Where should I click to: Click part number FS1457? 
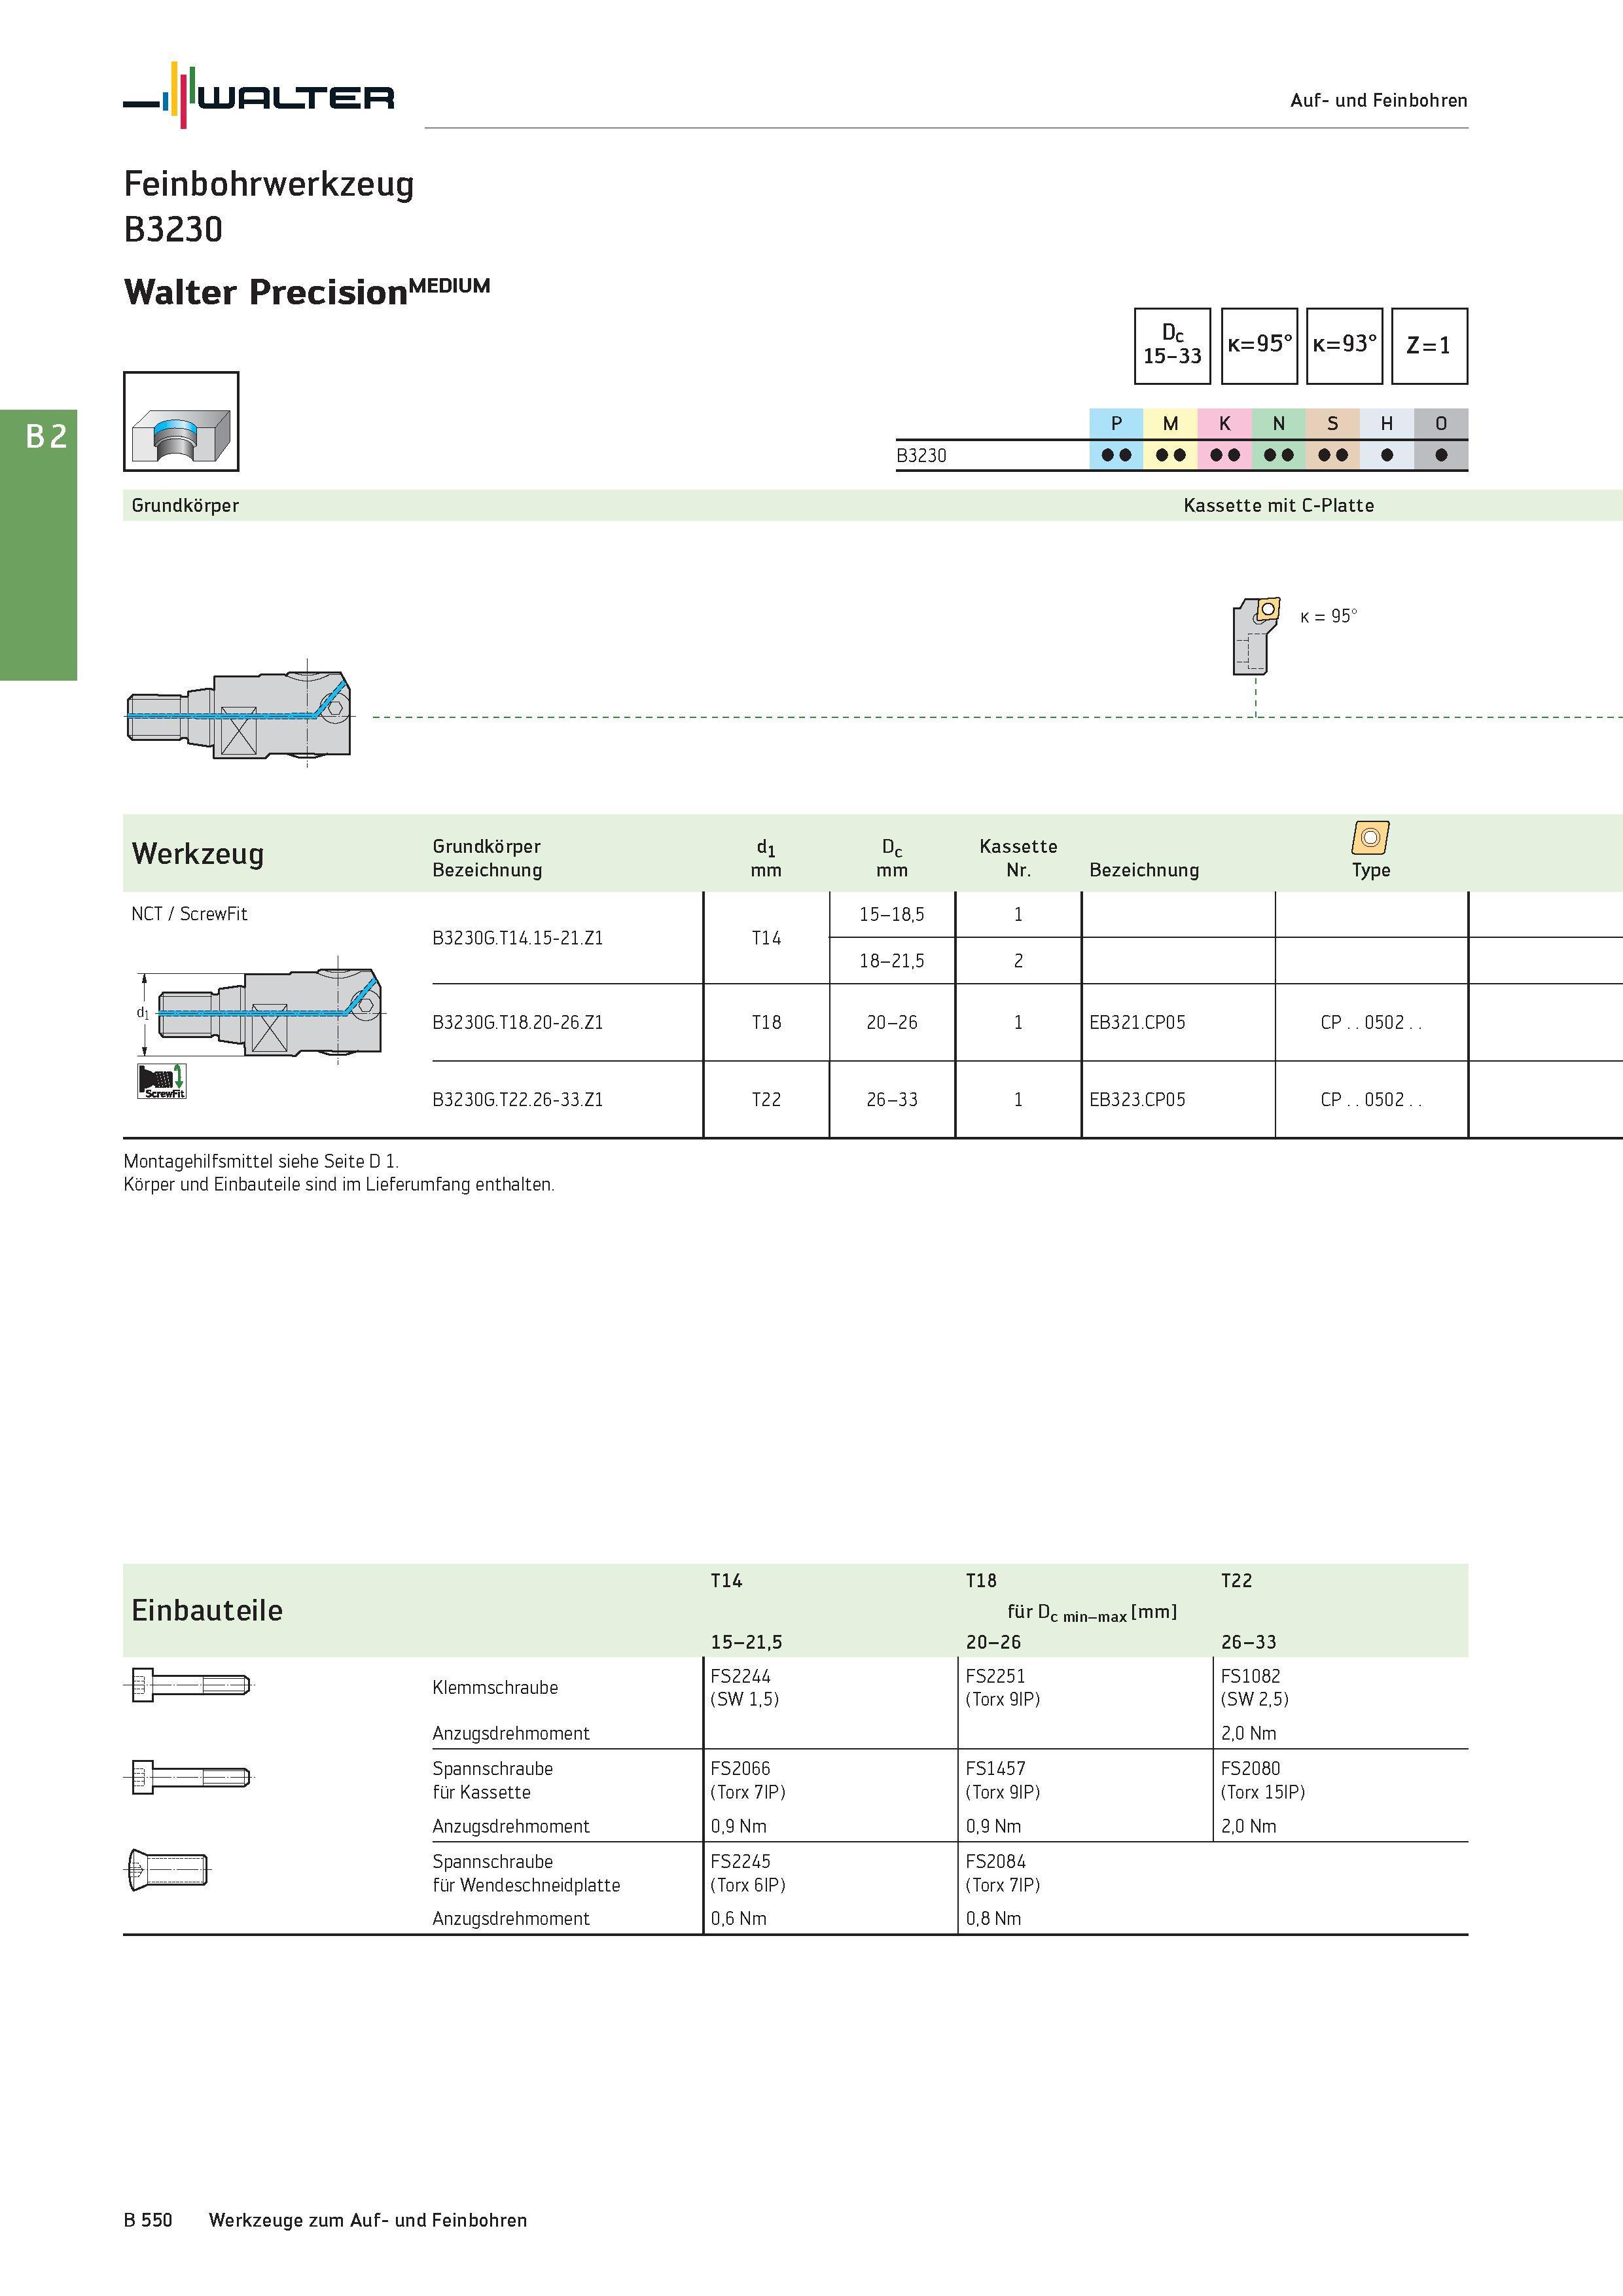tap(995, 1768)
